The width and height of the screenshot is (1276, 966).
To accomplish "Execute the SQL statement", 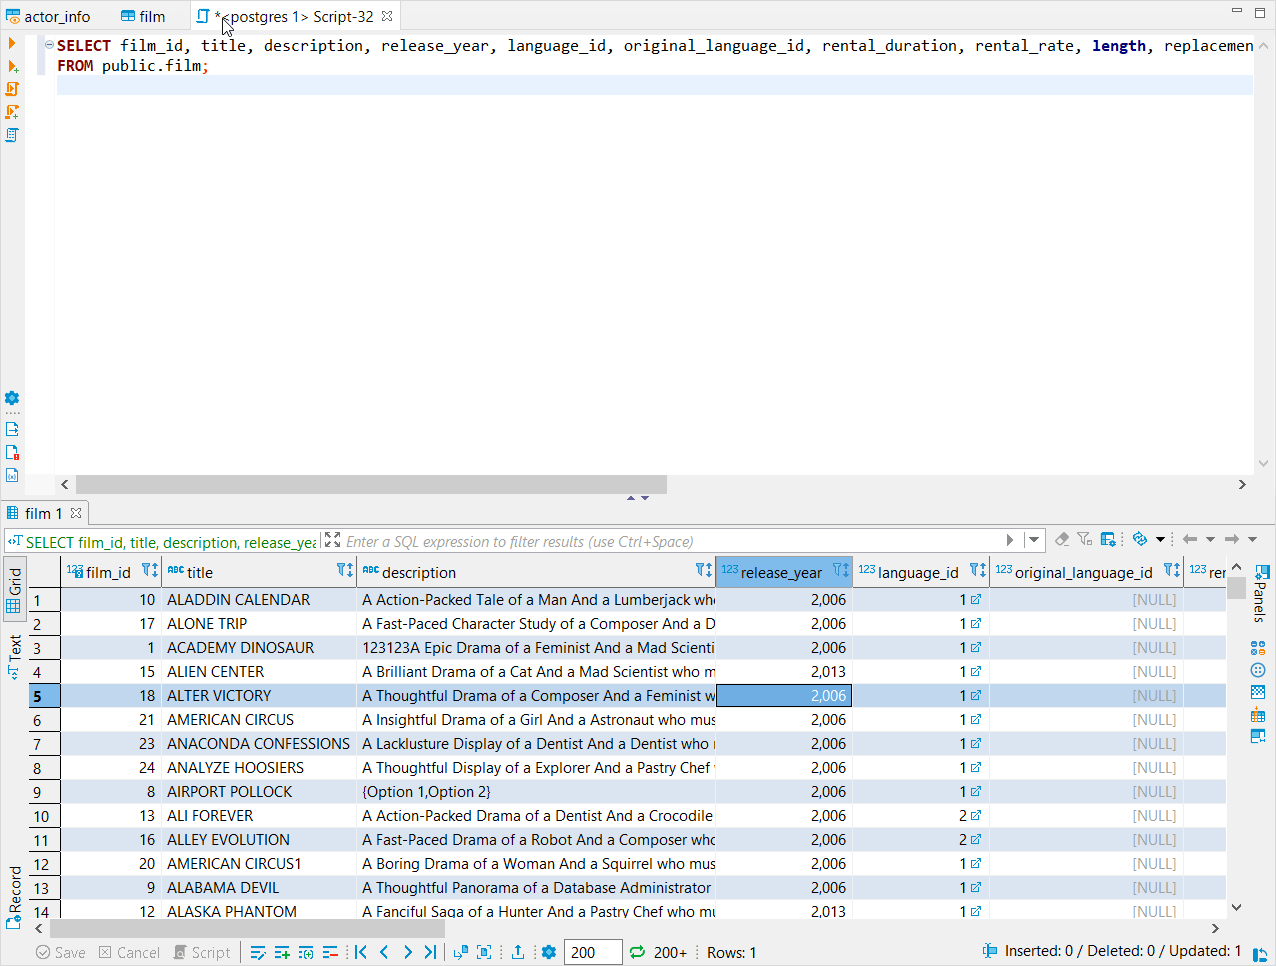I will [x=12, y=43].
